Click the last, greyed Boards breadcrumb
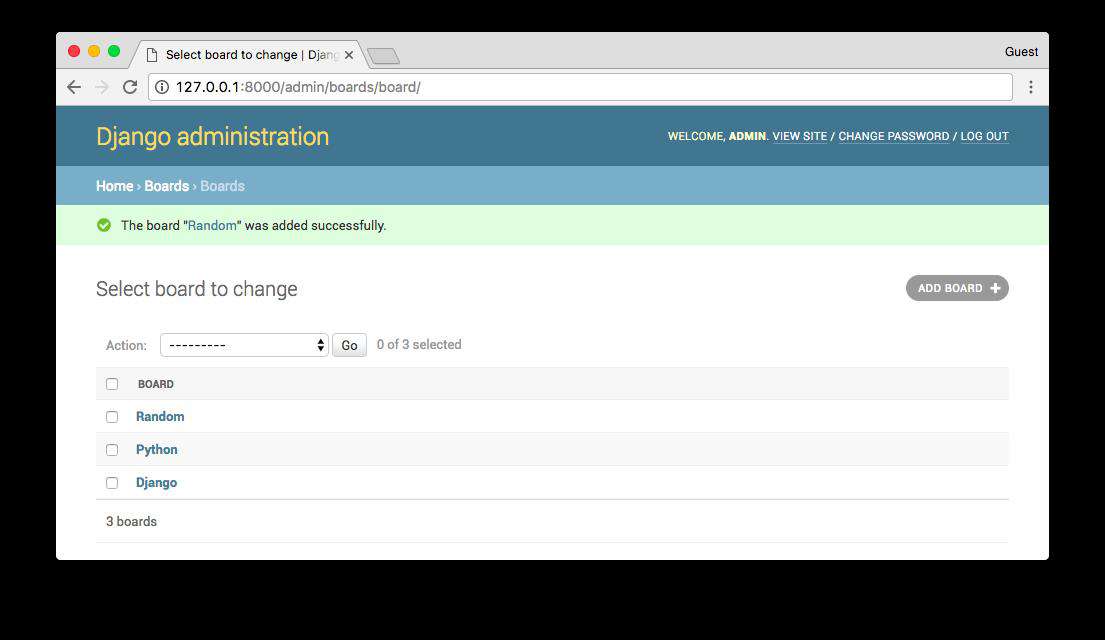This screenshot has height=640, width=1105. 222,186
